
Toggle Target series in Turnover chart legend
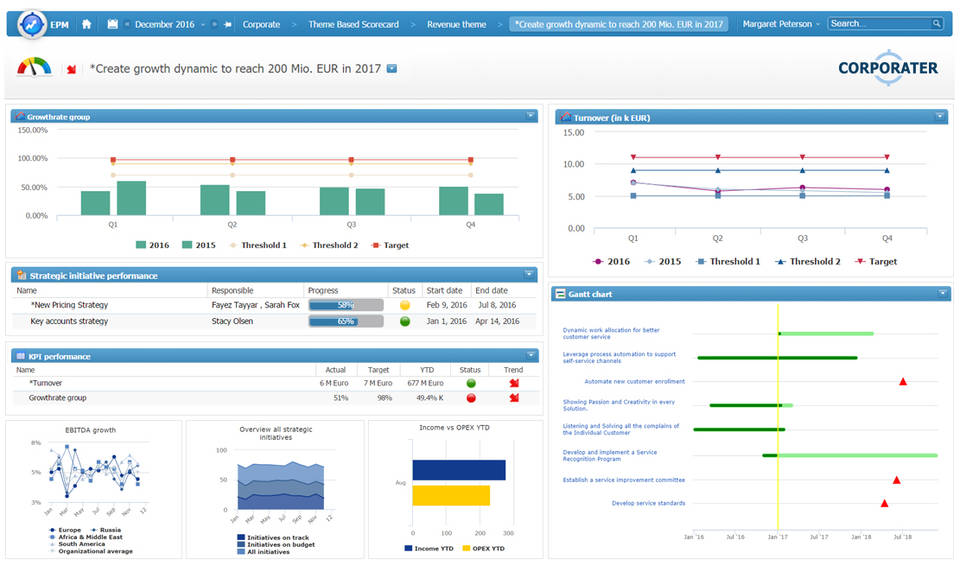(x=876, y=261)
